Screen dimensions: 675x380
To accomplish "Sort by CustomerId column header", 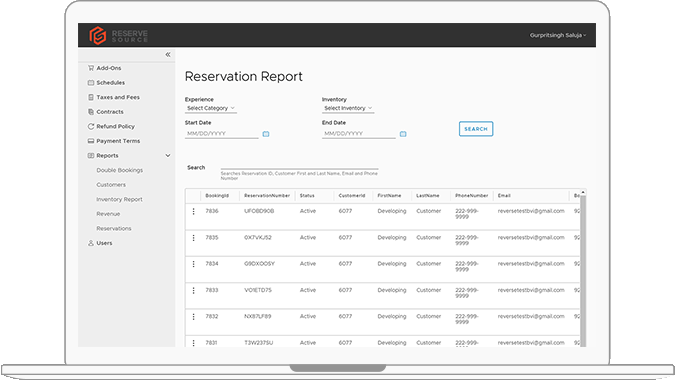I will pyautogui.click(x=352, y=196).
